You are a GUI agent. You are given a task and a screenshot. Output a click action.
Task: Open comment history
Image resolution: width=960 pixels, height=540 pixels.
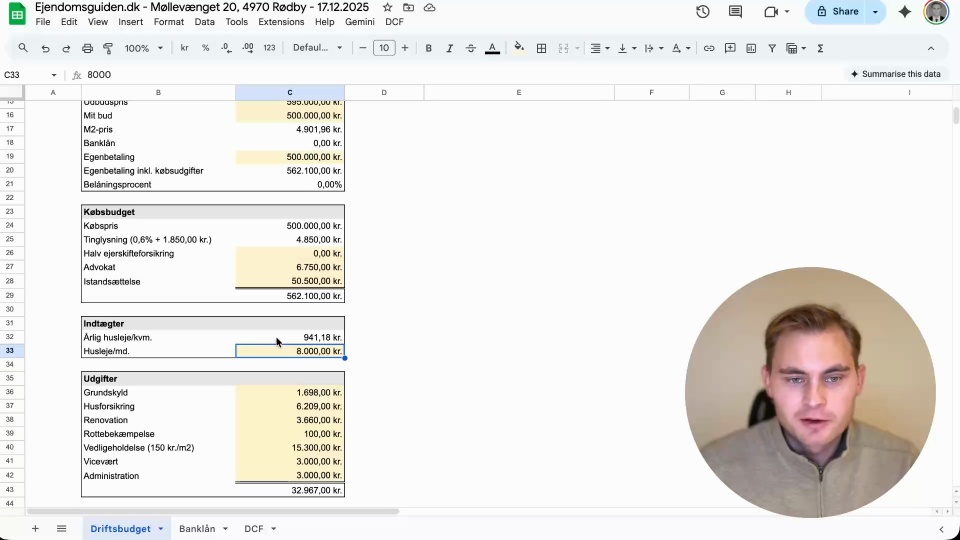click(735, 12)
